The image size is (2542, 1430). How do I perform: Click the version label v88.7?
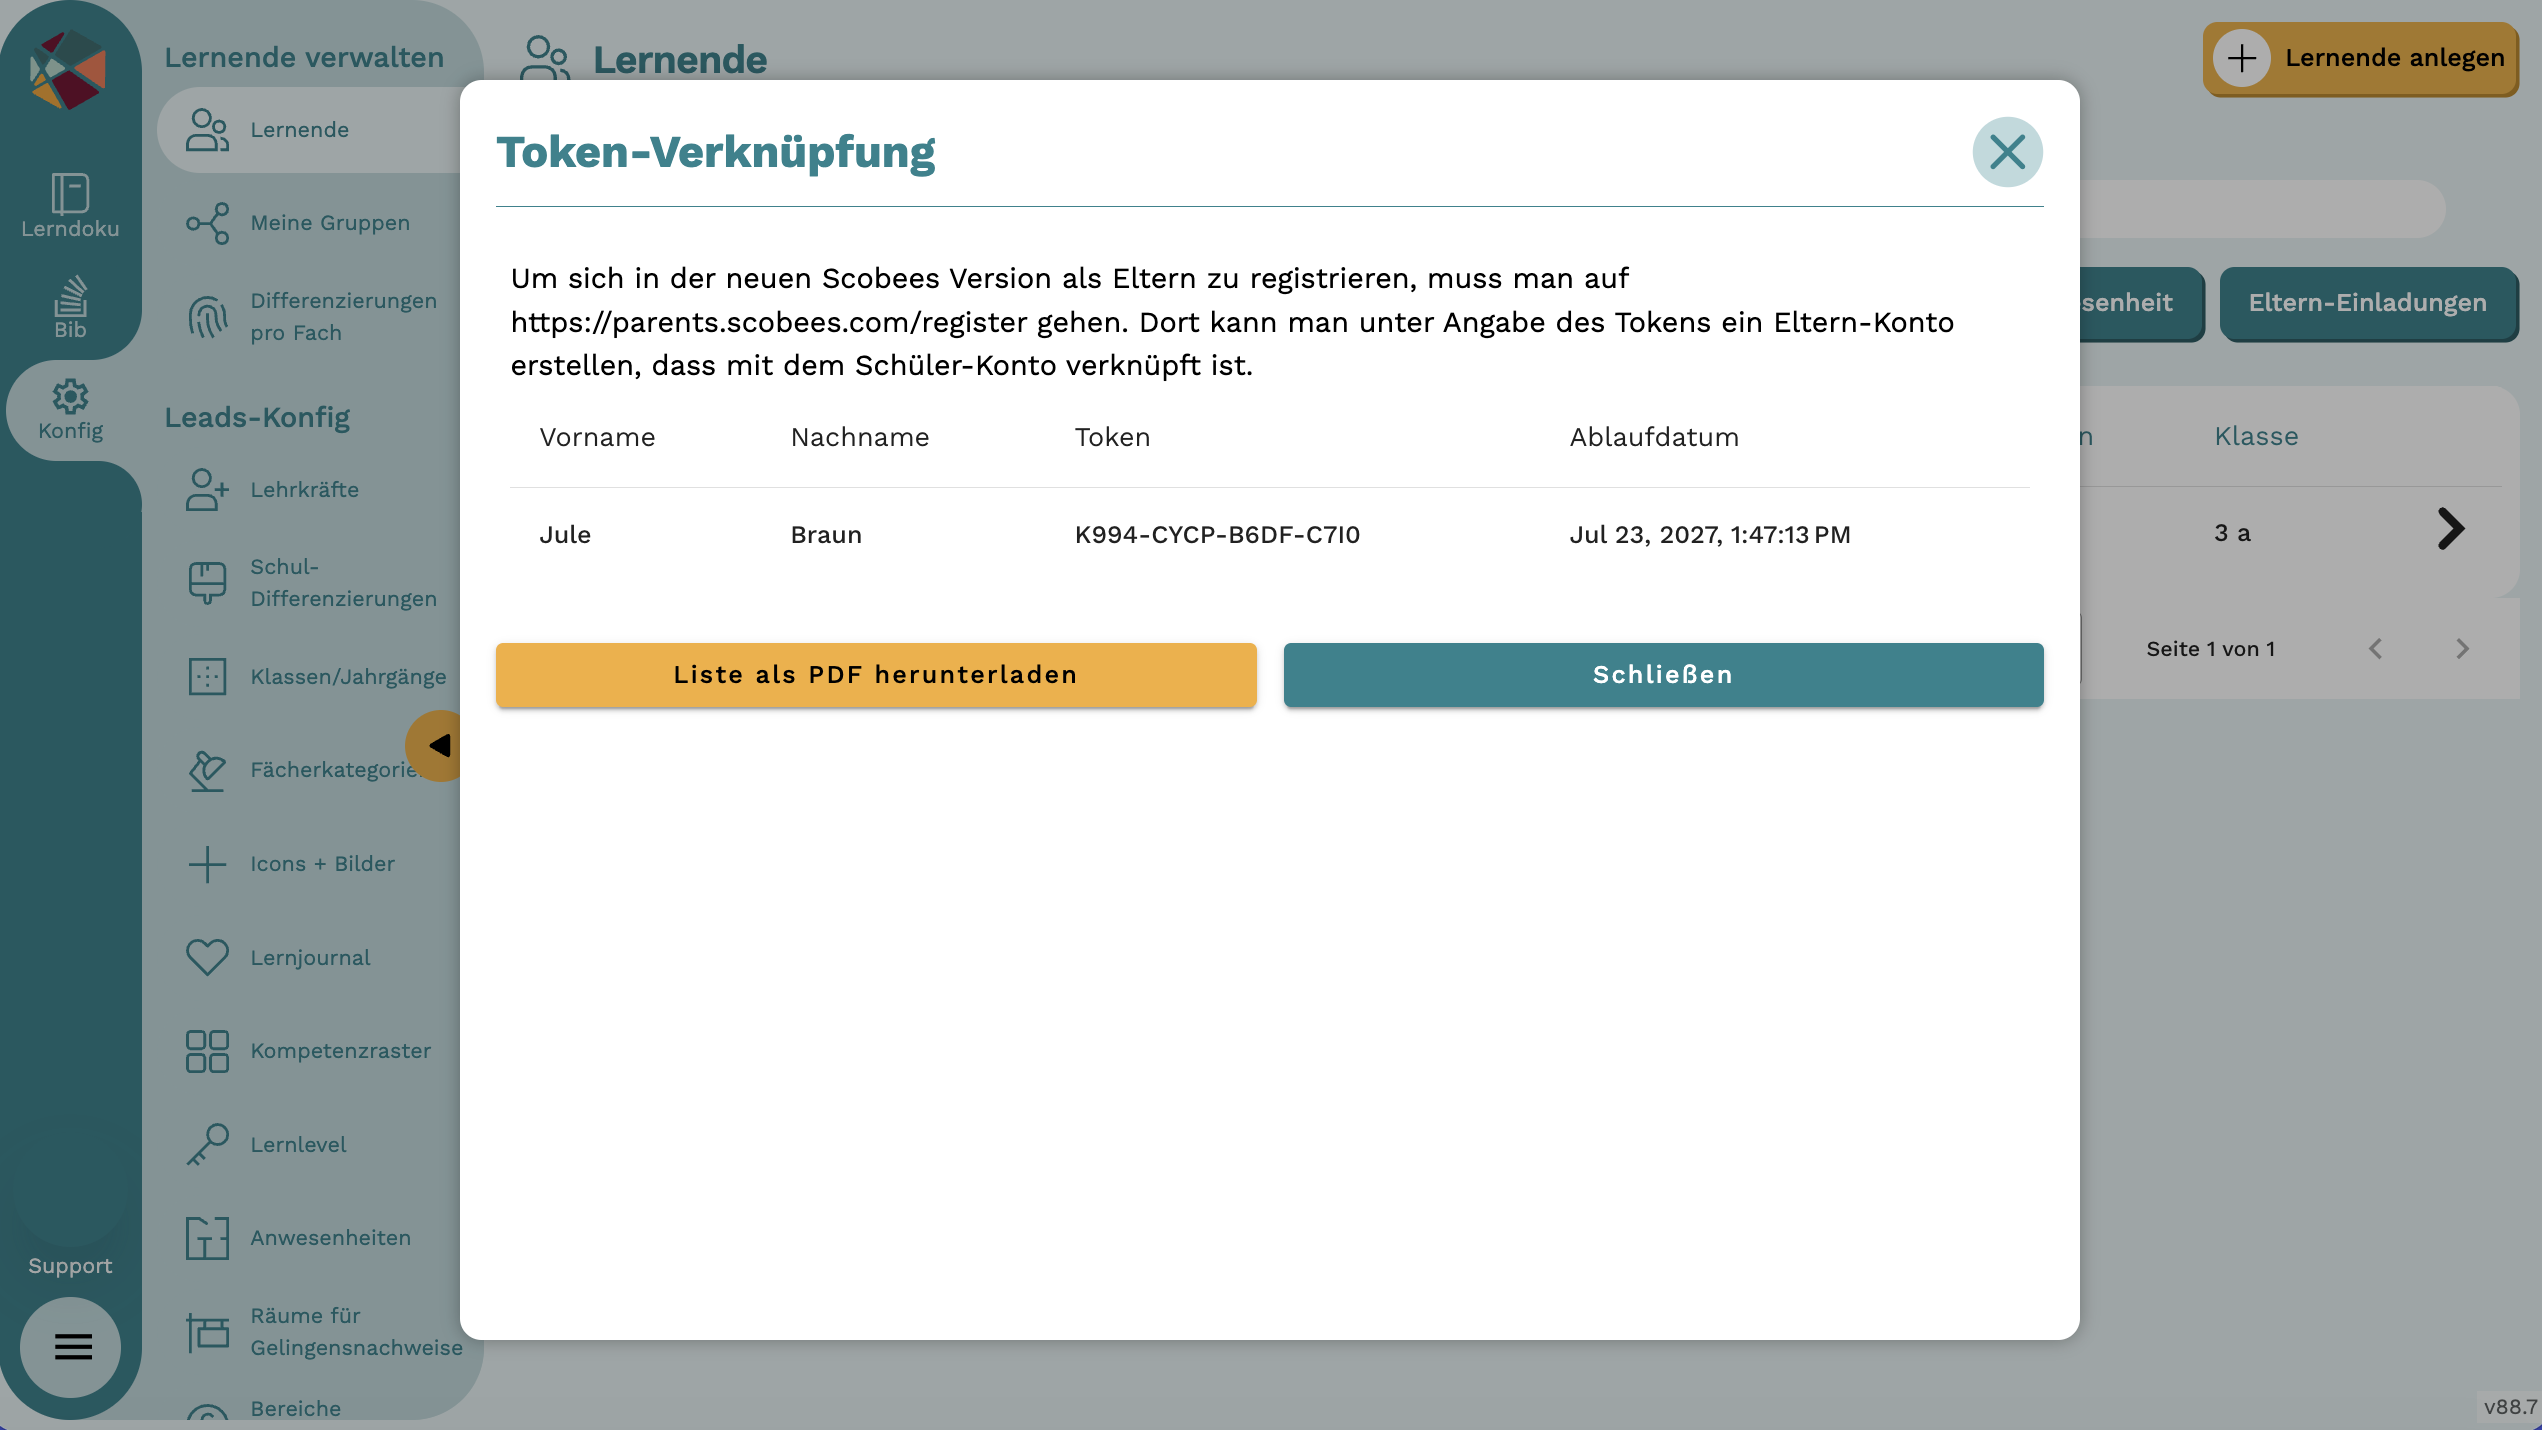(2510, 1407)
